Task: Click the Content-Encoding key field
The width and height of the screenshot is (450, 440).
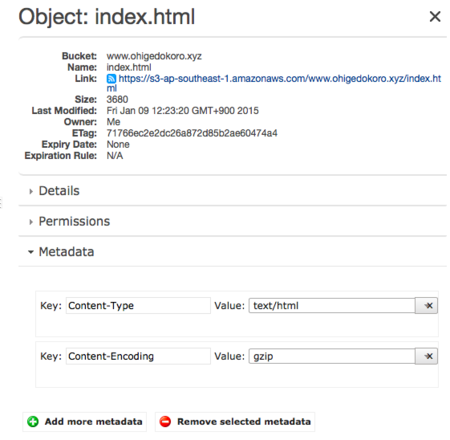Action: coord(138,356)
